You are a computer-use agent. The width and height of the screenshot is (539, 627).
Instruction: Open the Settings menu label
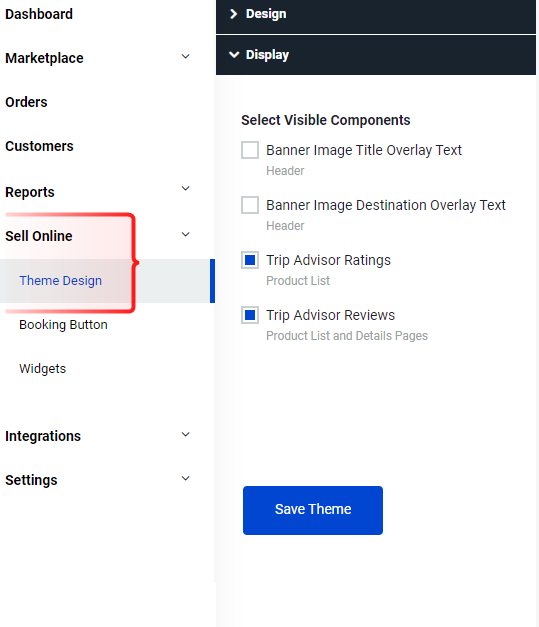(31, 480)
